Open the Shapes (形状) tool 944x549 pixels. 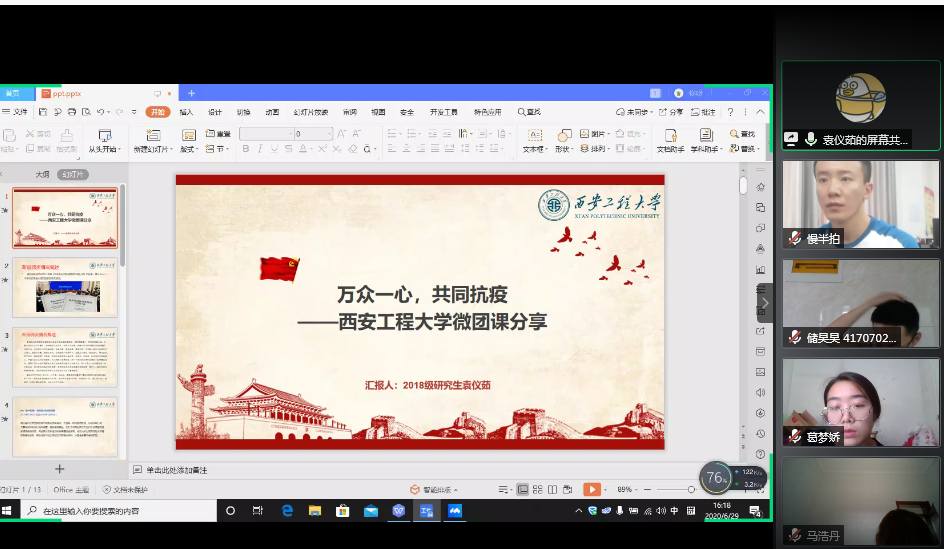[565, 137]
